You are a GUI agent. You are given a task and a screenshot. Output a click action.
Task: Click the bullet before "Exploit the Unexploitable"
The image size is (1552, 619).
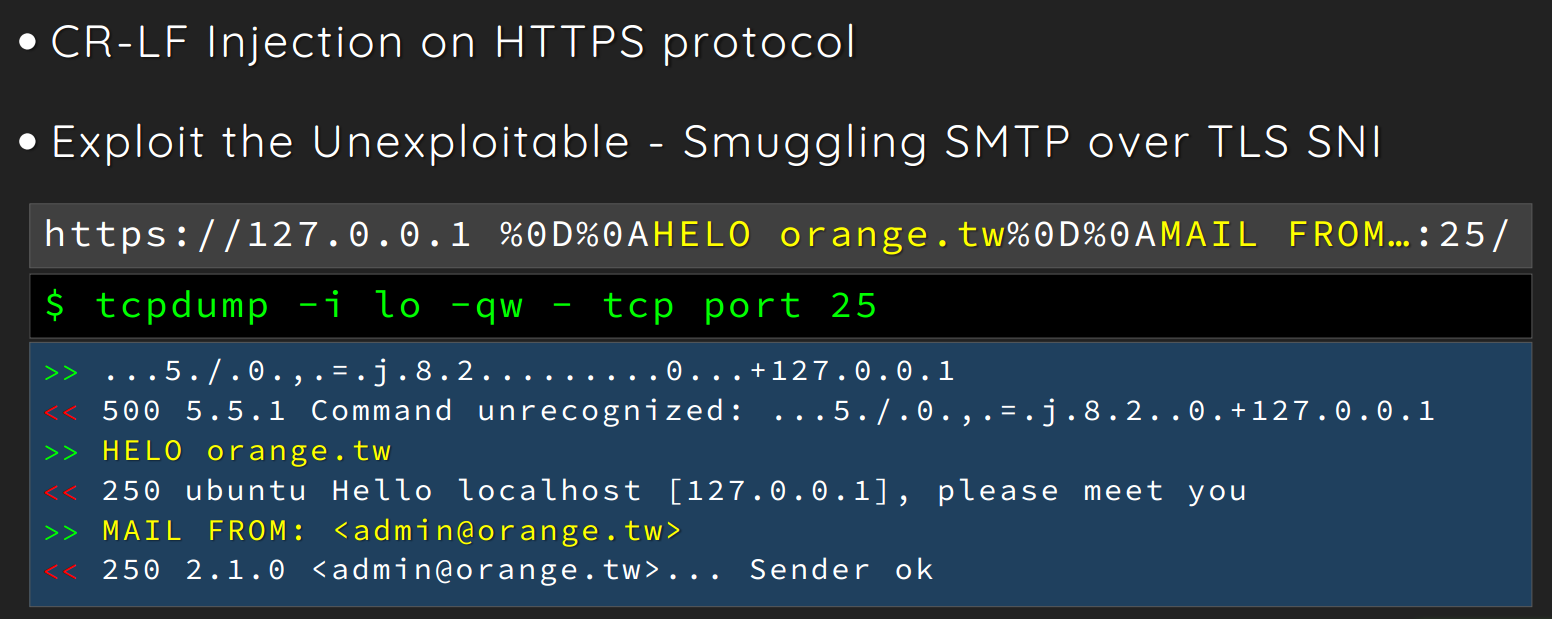click(x=28, y=143)
